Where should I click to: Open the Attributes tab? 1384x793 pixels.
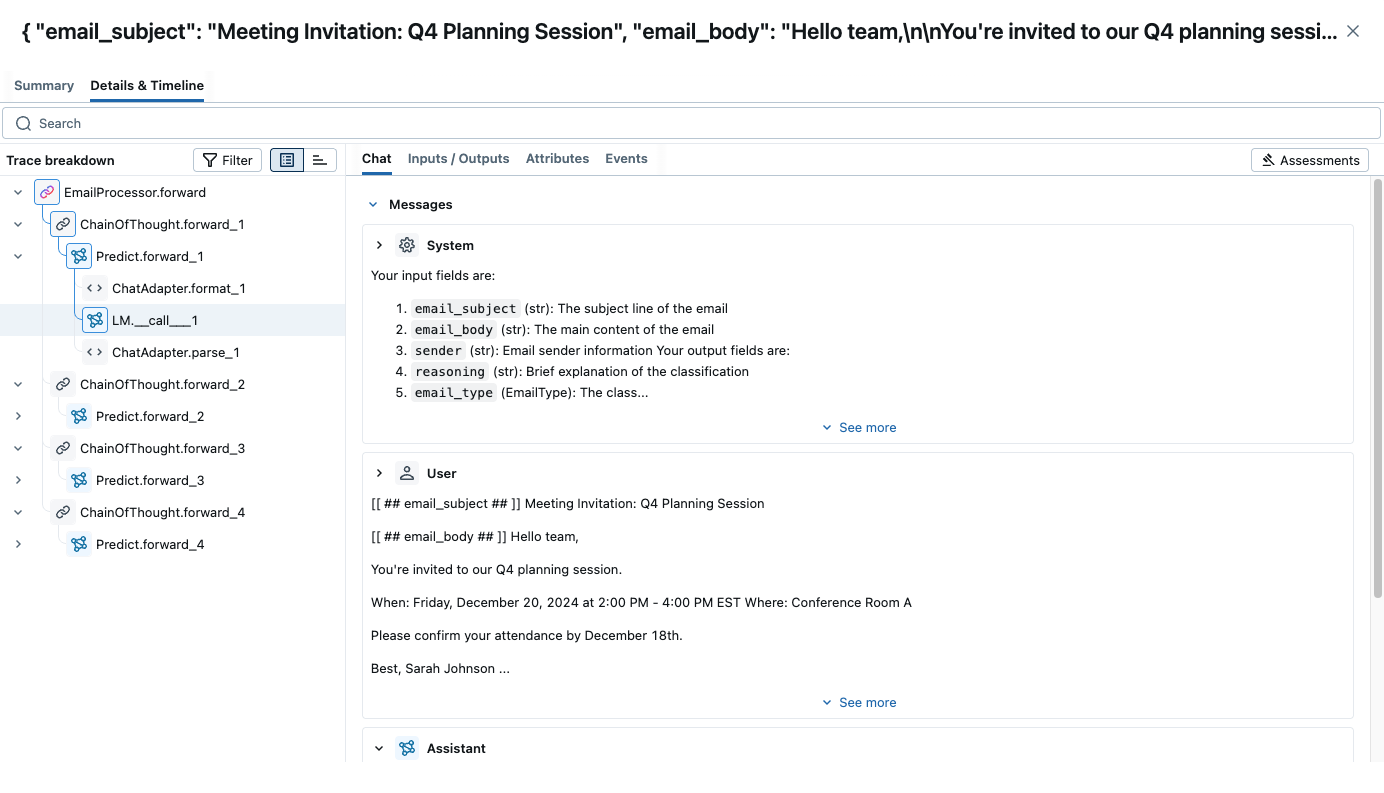[557, 158]
